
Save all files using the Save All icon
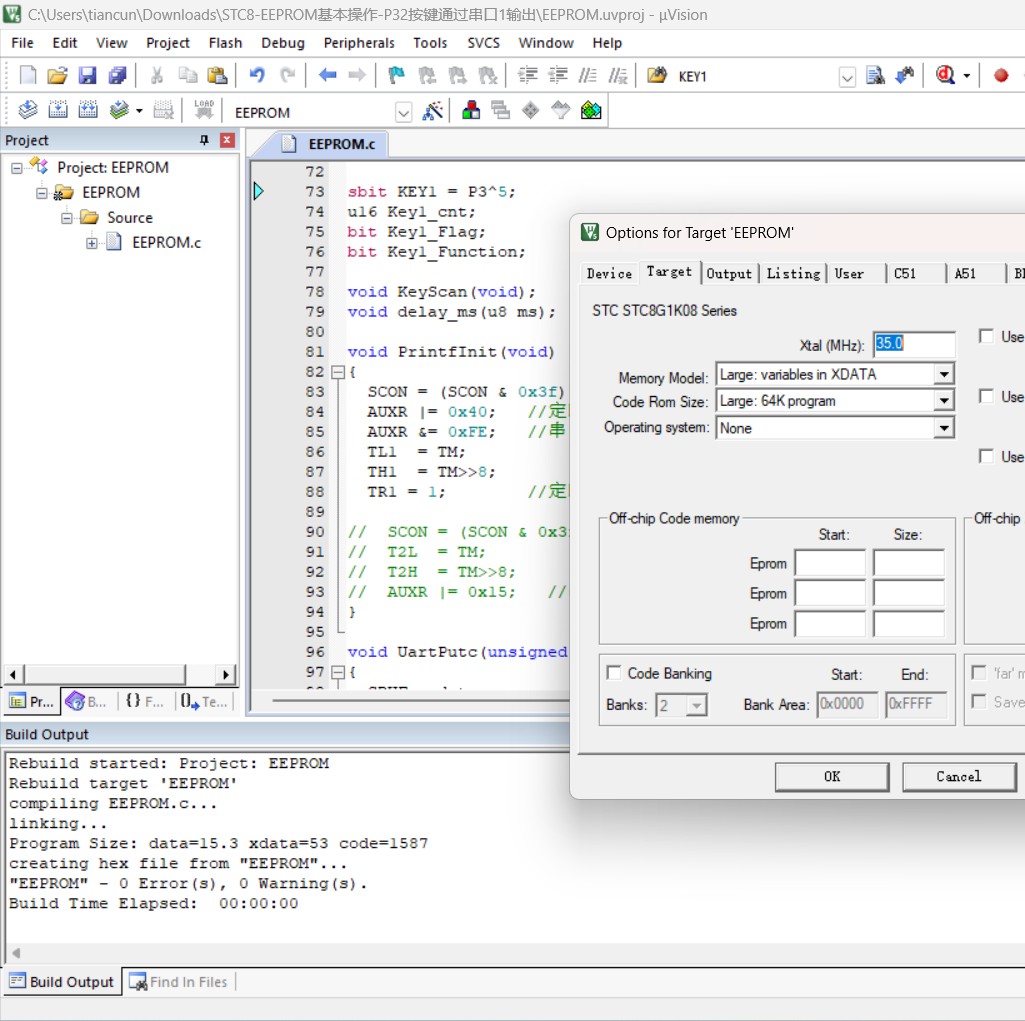tap(117, 75)
